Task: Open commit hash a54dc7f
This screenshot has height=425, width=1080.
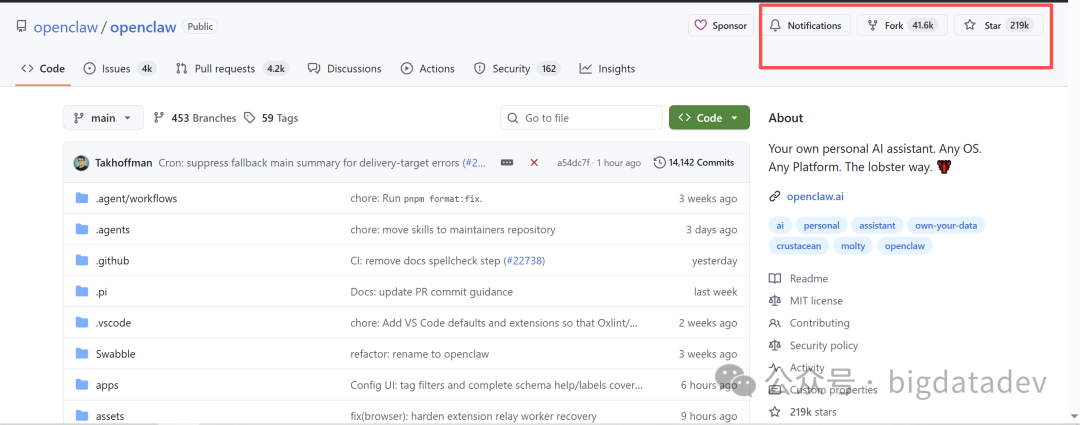Action: point(573,163)
